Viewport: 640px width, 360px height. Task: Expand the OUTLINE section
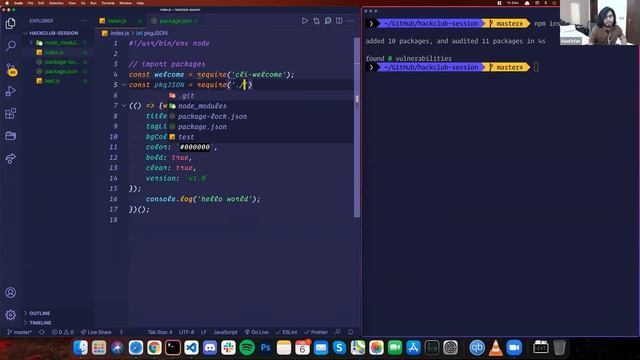[x=39, y=313]
